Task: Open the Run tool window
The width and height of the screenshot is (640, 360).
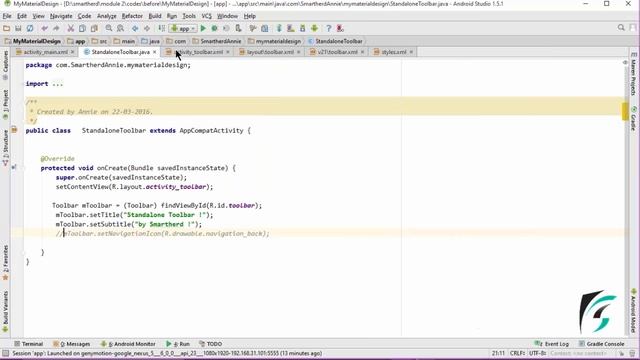Action: point(178,344)
